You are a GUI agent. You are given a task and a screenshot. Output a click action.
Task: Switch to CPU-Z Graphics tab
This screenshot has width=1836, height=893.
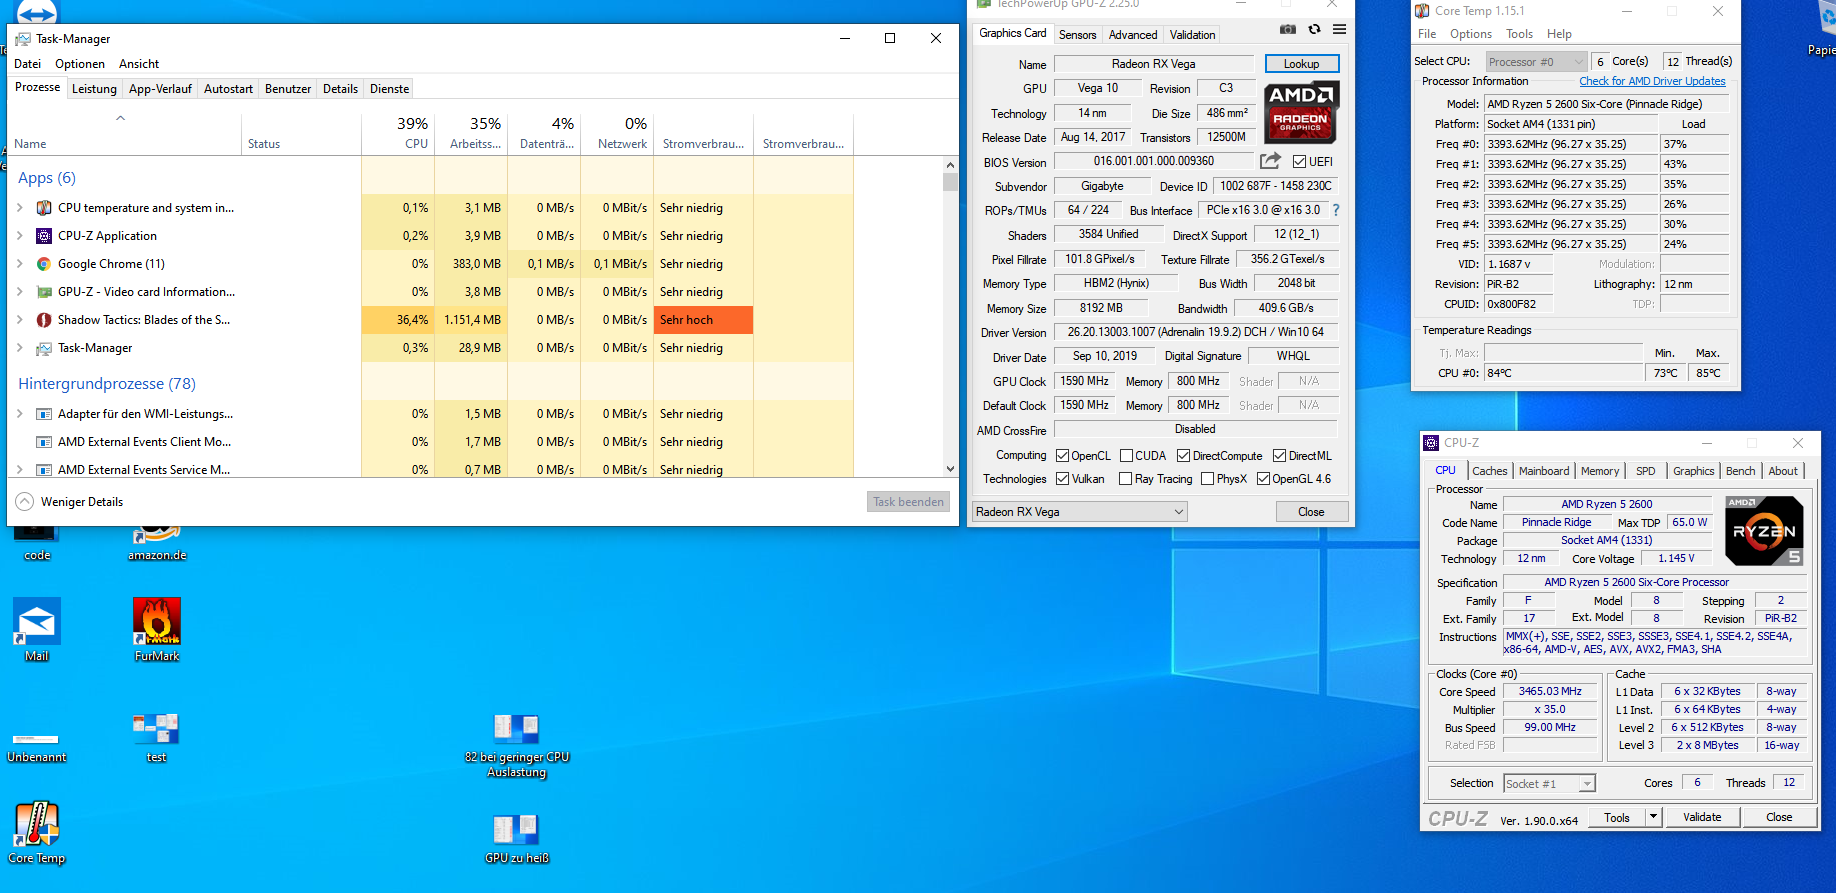(x=1693, y=471)
